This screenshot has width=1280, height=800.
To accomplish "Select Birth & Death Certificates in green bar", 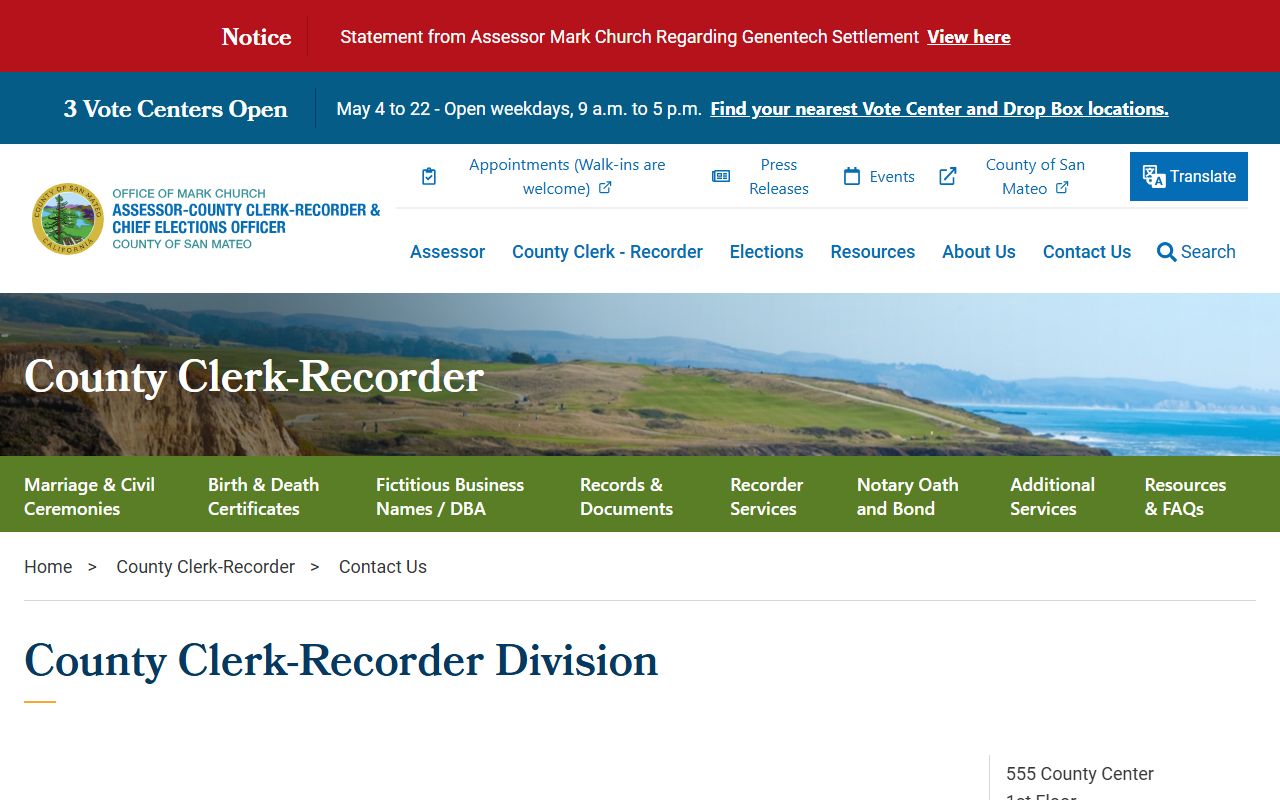I will 263,496.
